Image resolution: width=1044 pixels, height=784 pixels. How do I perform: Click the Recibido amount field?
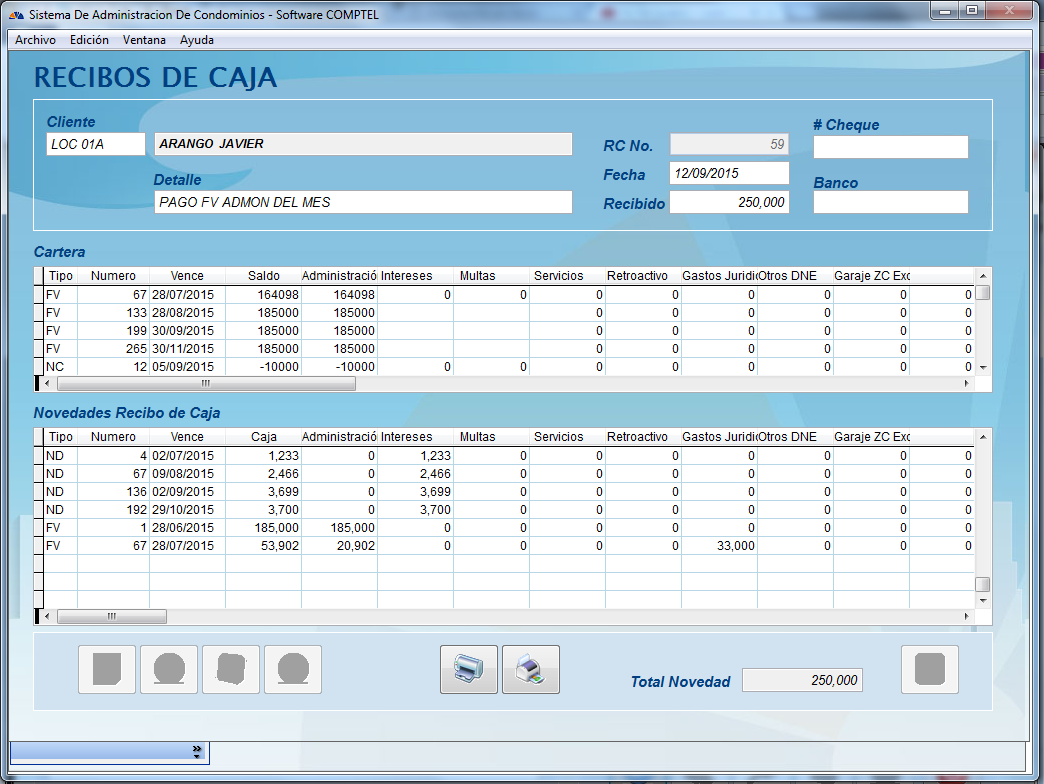click(730, 202)
